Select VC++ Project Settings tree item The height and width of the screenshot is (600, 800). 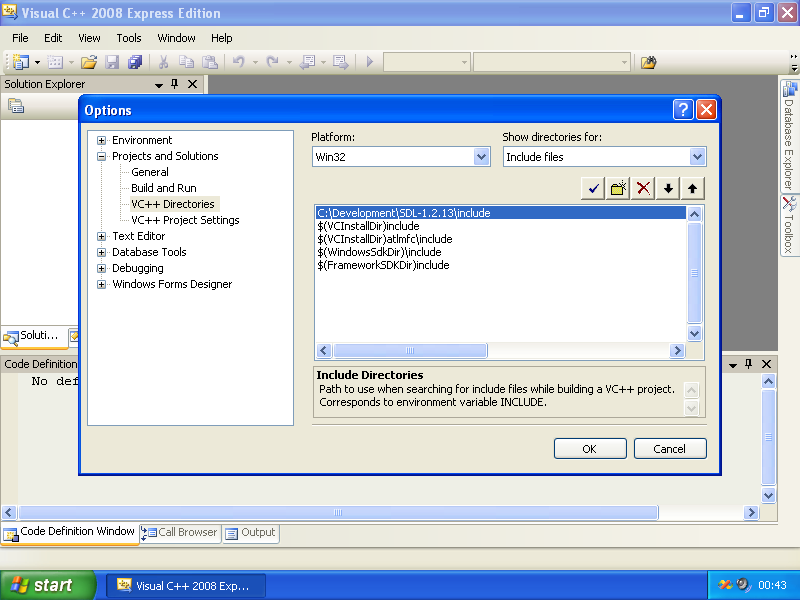click(x=185, y=220)
